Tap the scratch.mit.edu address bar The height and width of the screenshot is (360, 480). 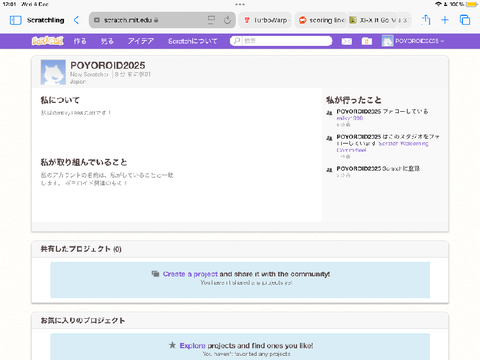coord(162,20)
